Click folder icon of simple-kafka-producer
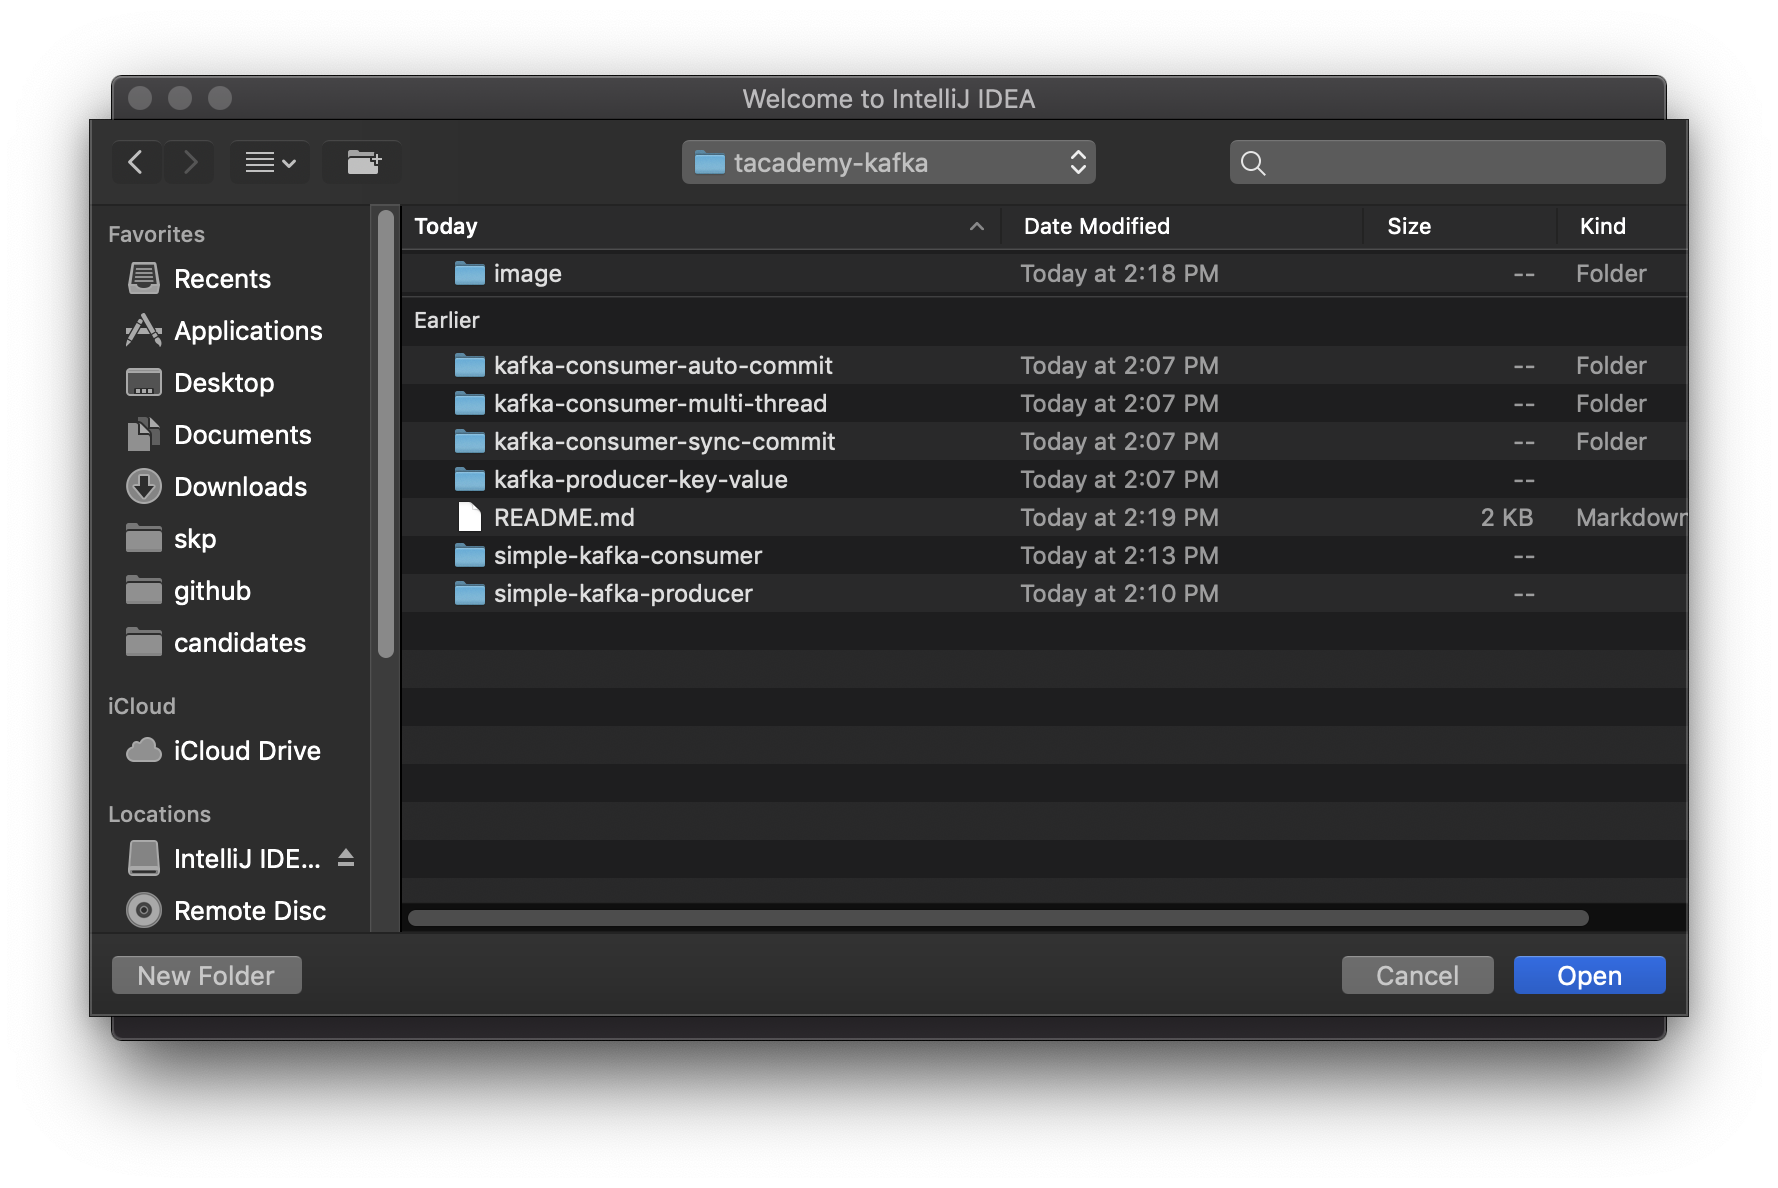This screenshot has height=1188, width=1778. (x=469, y=594)
